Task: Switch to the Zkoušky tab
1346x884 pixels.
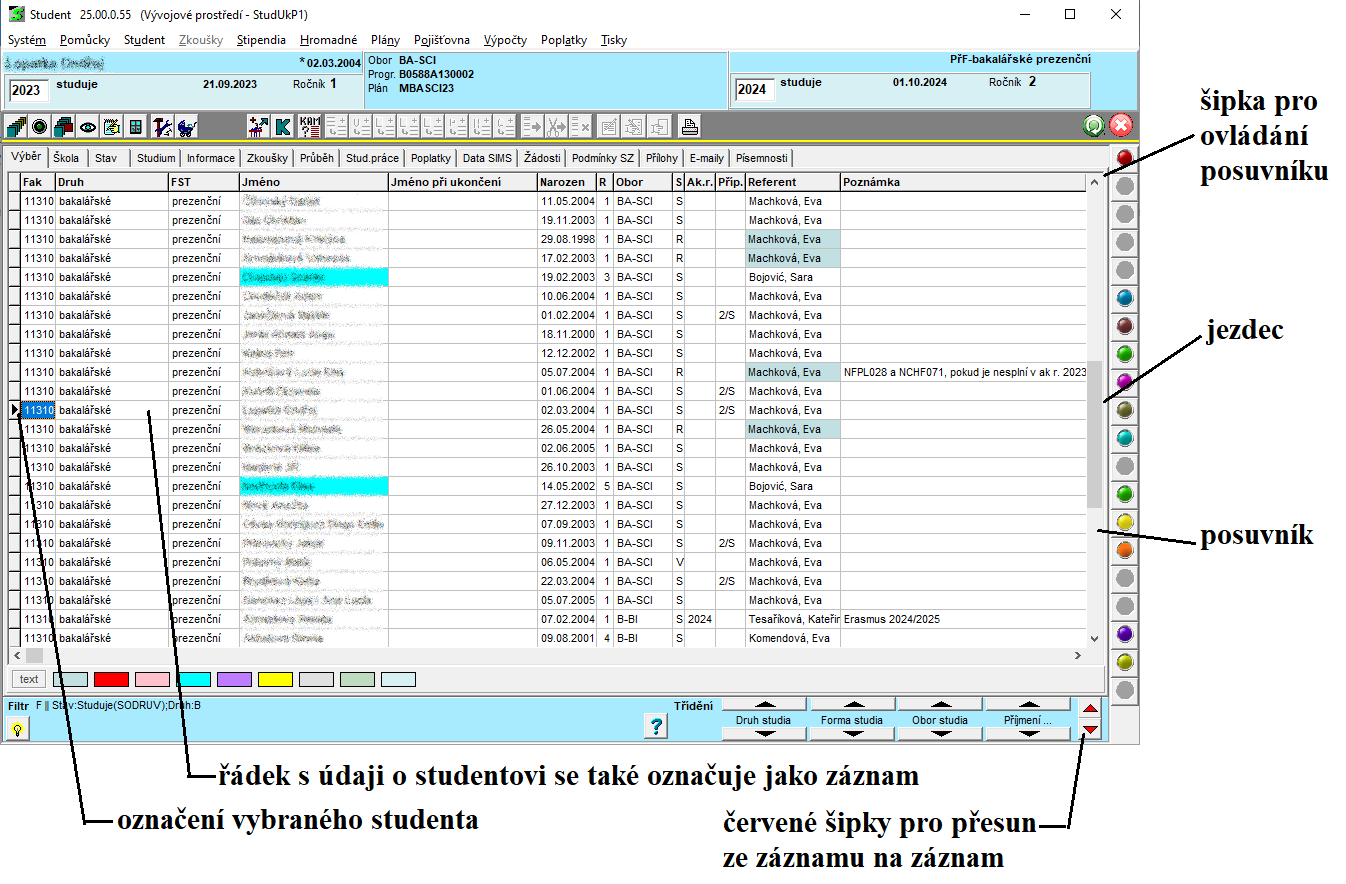Action: point(267,158)
